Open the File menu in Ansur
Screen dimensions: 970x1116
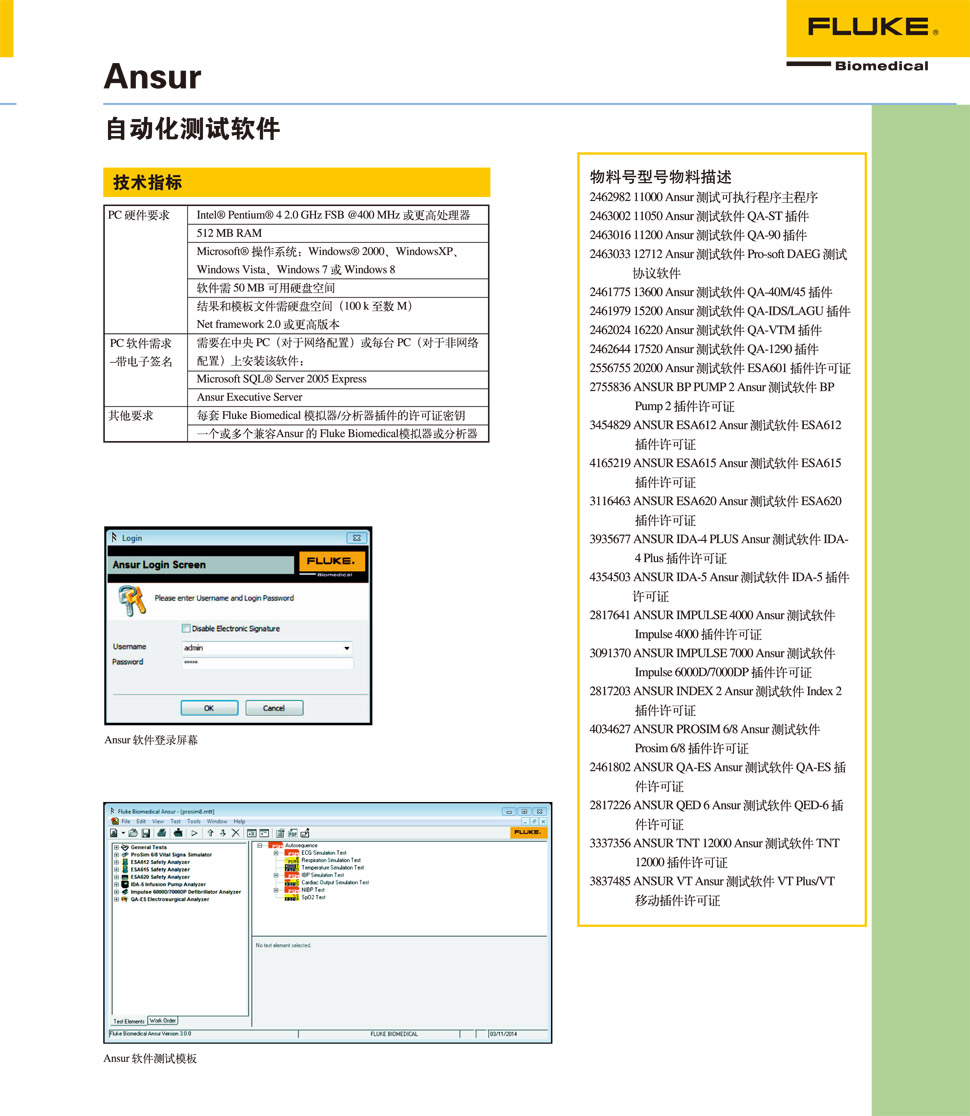pyautogui.click(x=126, y=821)
